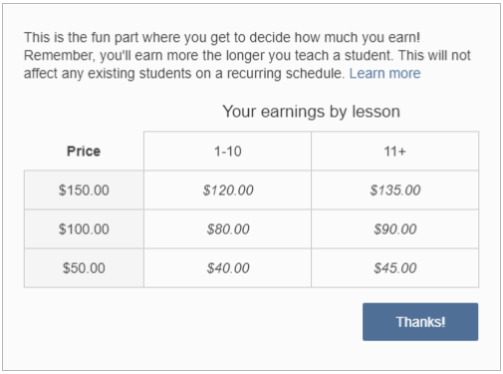Image resolution: width=503 pixels, height=374 pixels.
Task: Click the Price column header
Action: tap(84, 151)
